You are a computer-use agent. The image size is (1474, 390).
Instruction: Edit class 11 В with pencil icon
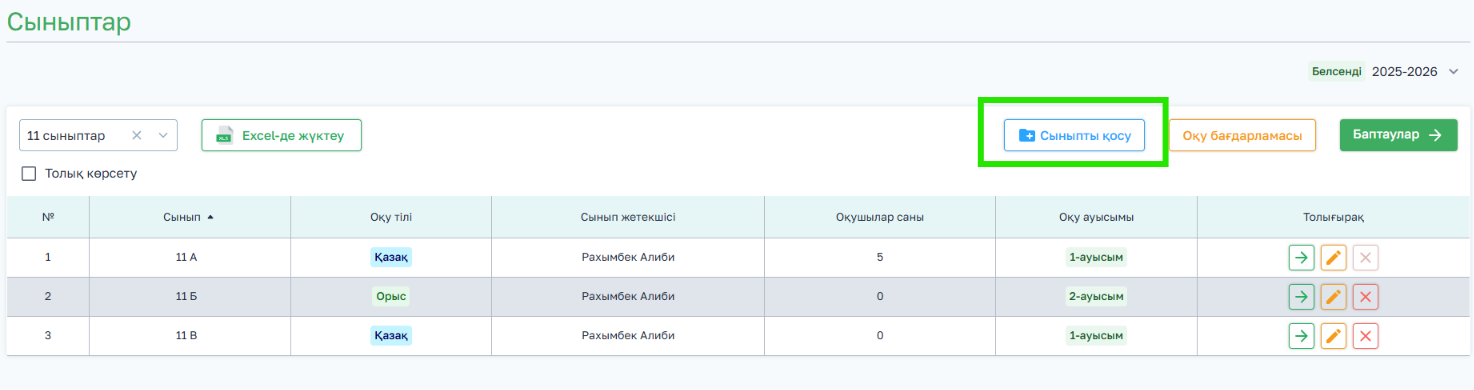pos(1333,335)
